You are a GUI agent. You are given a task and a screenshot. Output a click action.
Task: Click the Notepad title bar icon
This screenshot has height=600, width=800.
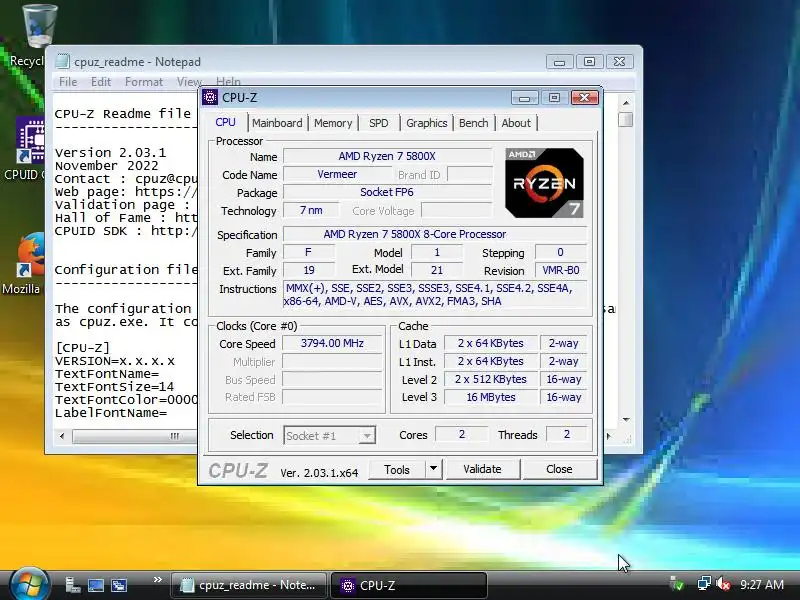[63, 61]
